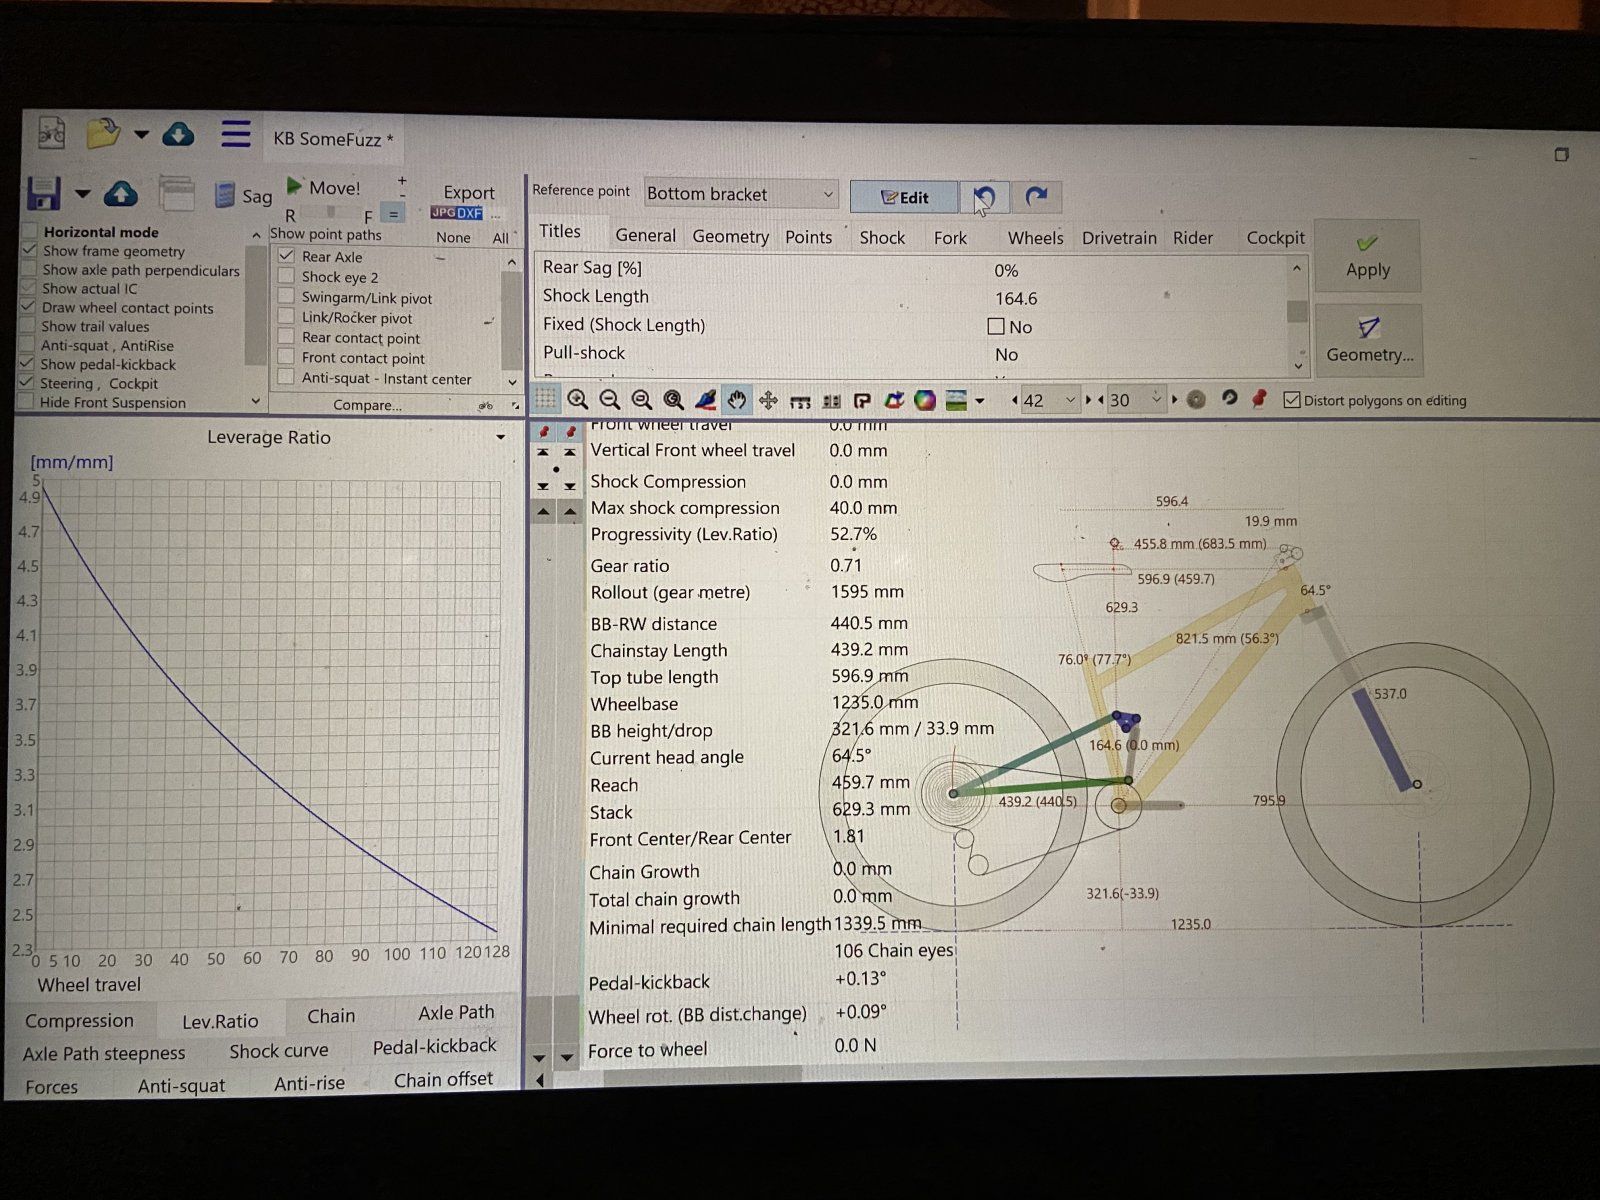The height and width of the screenshot is (1200, 1600).
Task: Zoom in on the bike drawing
Action: click(577, 400)
